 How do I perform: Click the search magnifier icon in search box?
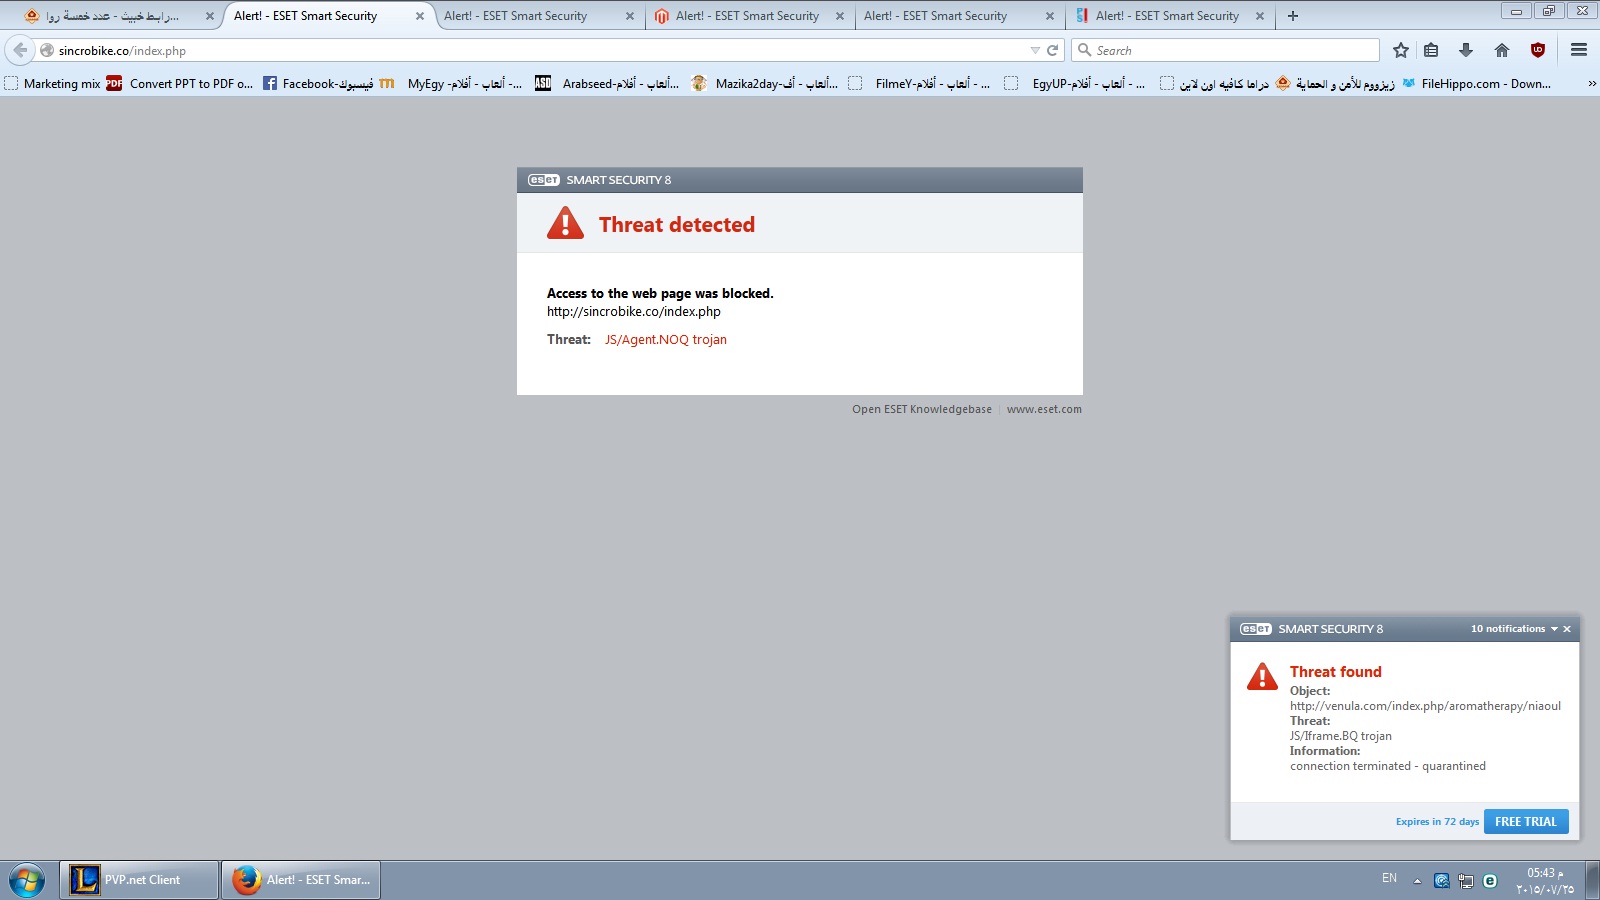point(1084,50)
